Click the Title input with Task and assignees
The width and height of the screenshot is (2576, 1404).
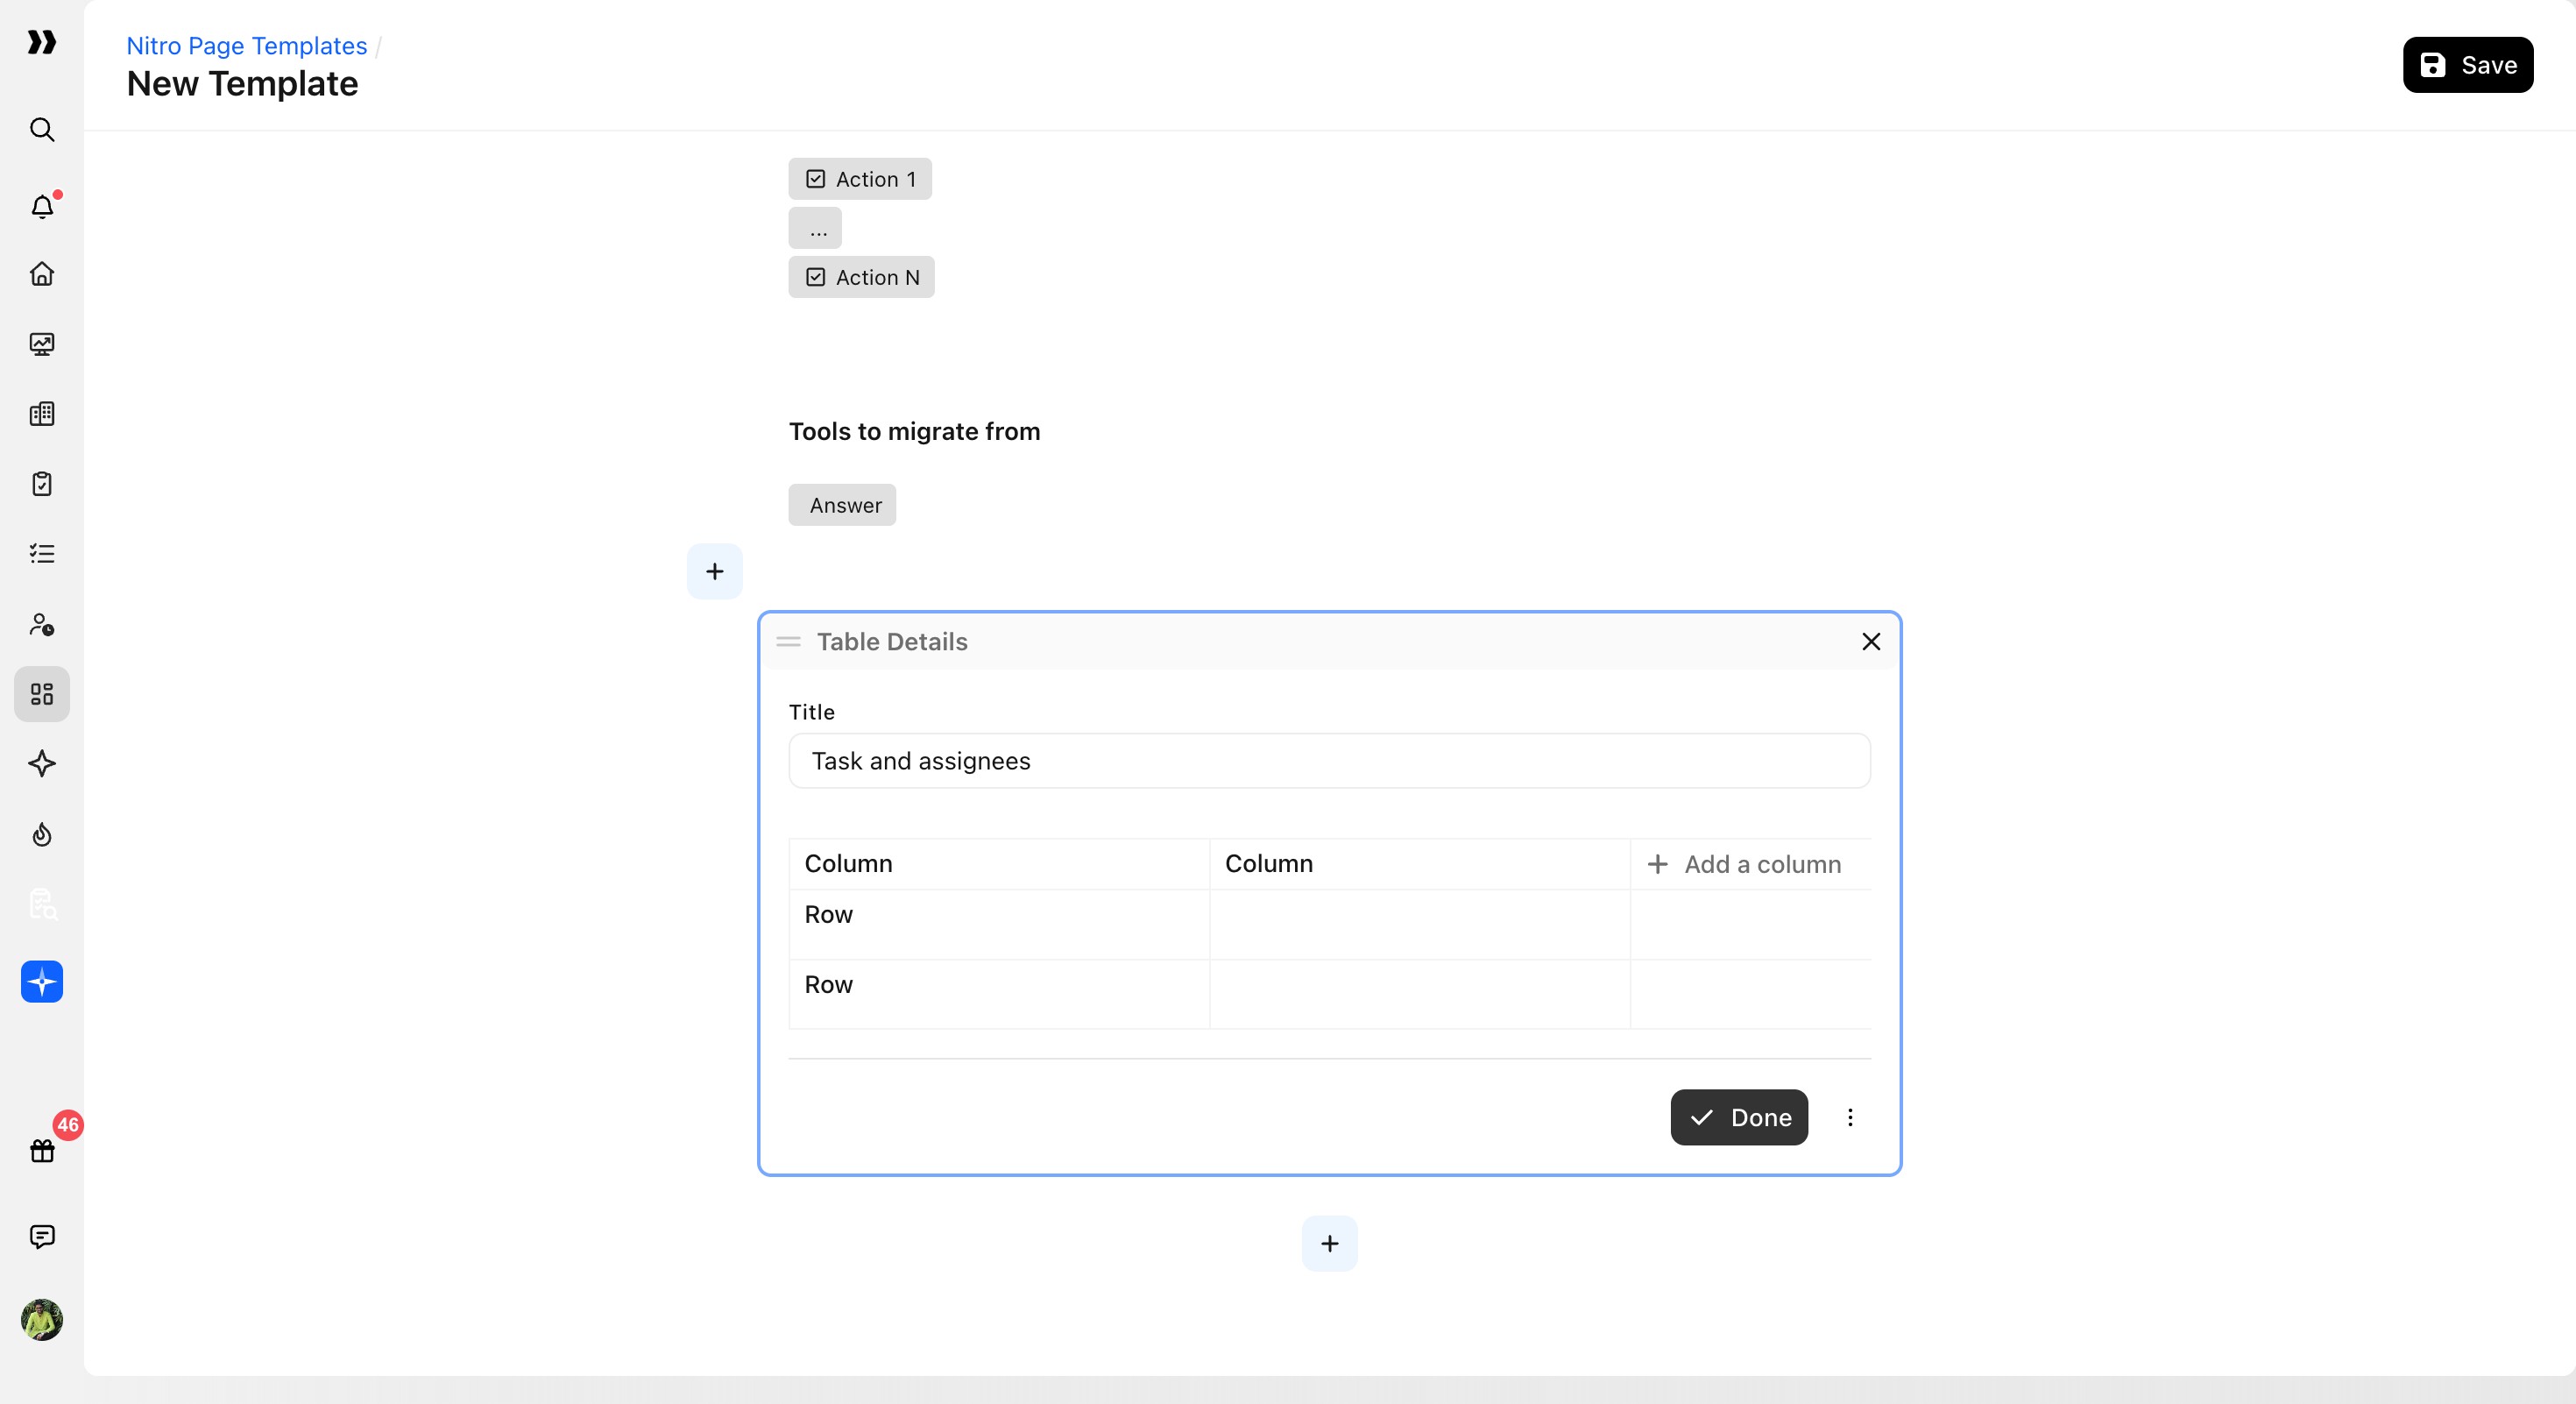tap(1330, 761)
